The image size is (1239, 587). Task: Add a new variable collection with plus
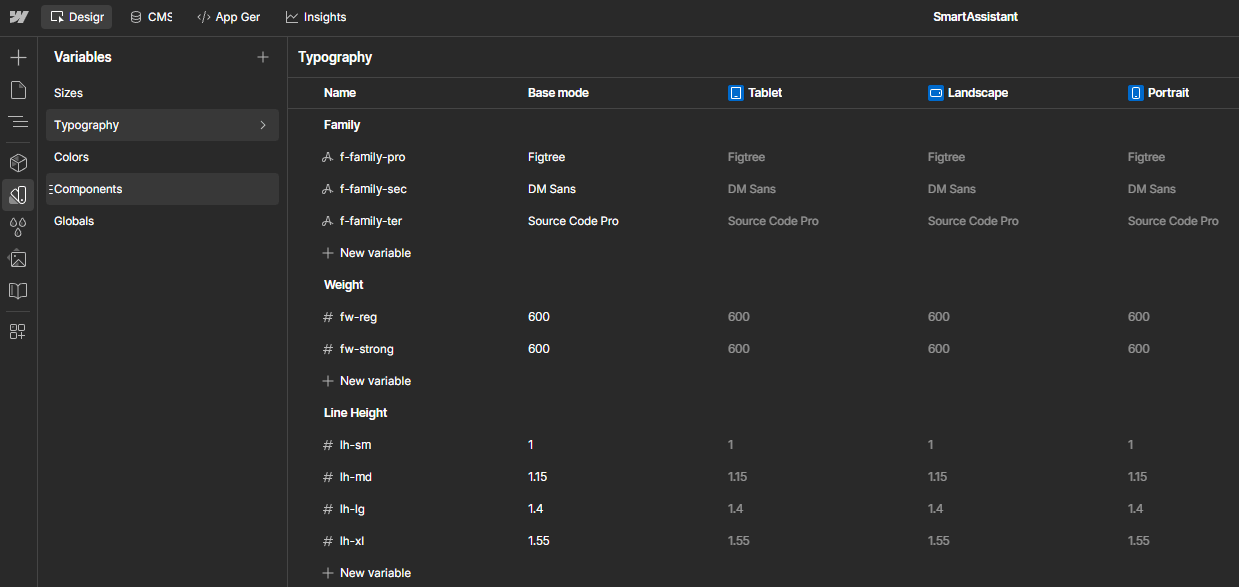(263, 57)
